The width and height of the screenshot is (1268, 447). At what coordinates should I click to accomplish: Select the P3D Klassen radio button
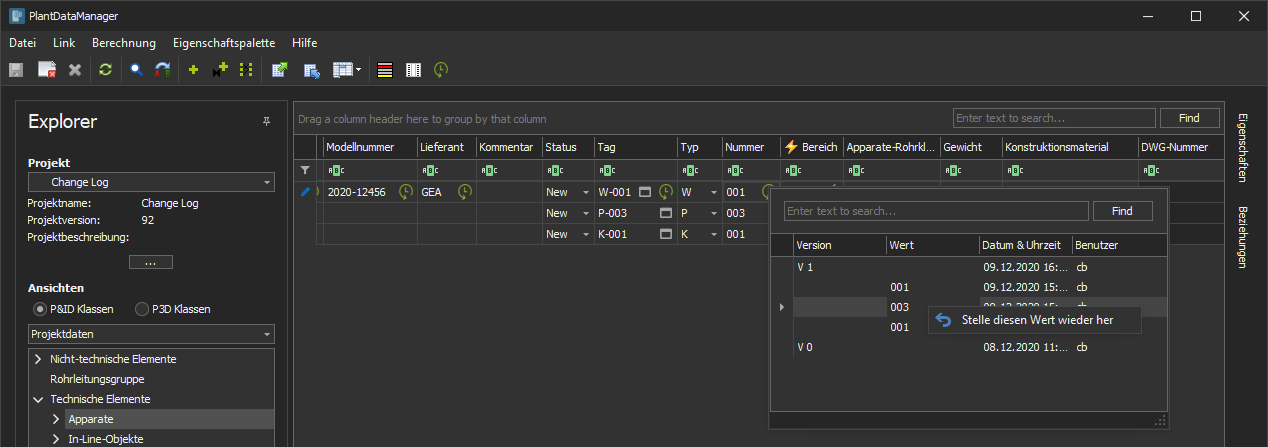(141, 309)
